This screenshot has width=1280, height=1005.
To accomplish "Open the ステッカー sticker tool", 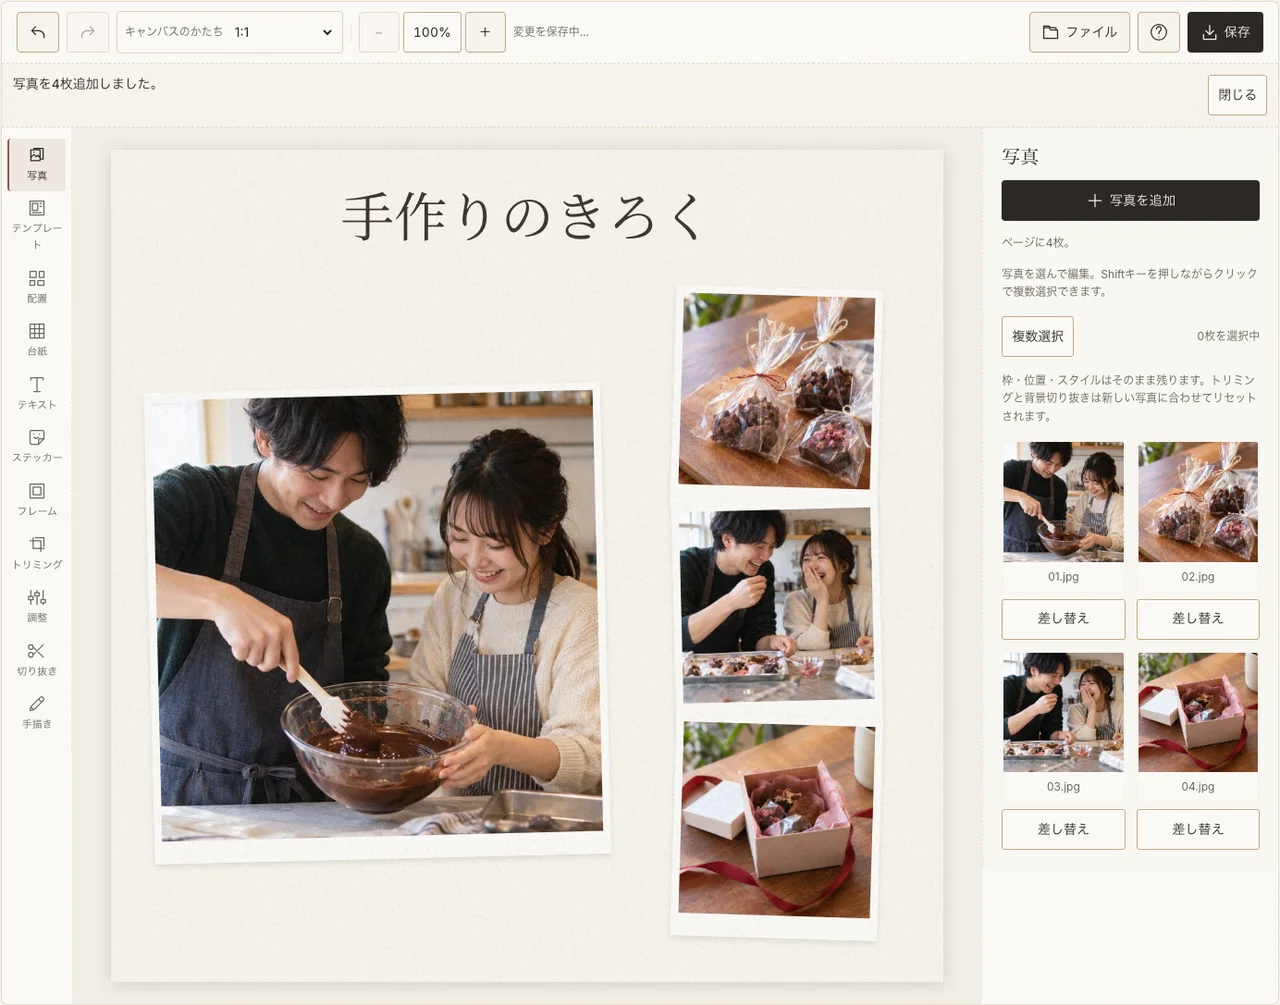I will point(37,446).
